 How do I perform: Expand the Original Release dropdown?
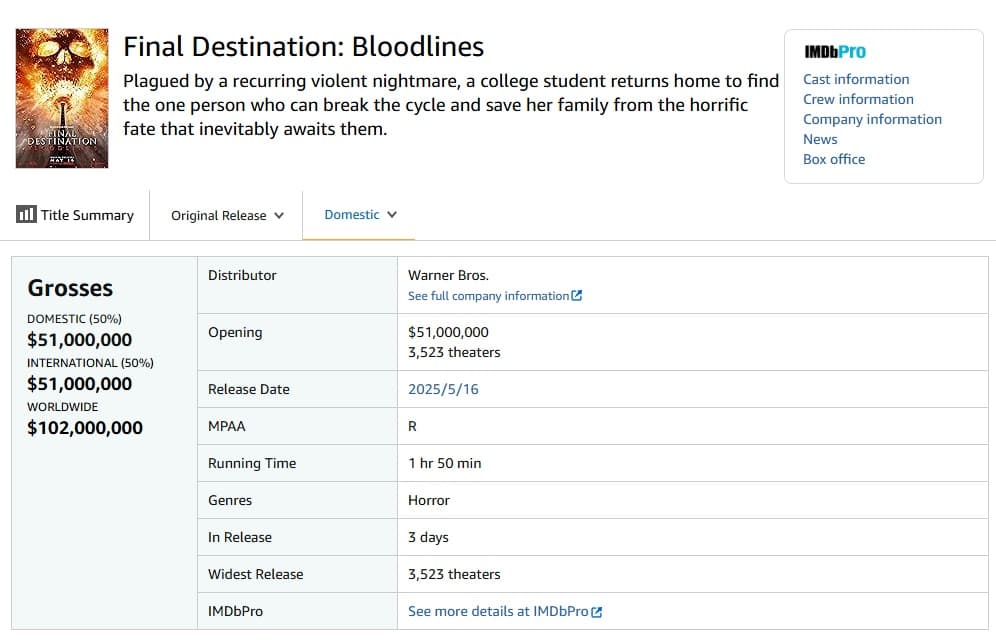227,215
